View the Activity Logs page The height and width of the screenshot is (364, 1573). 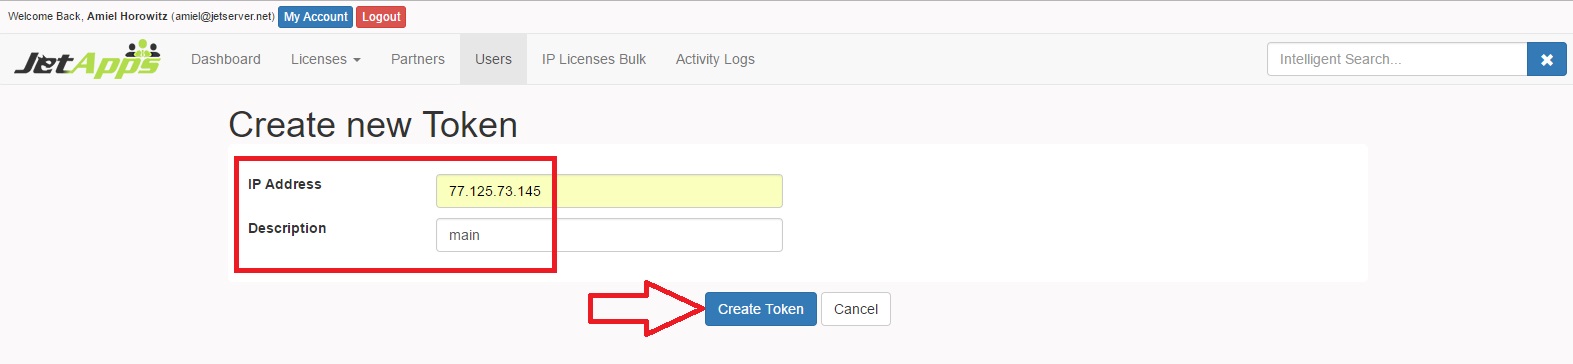[x=715, y=59]
